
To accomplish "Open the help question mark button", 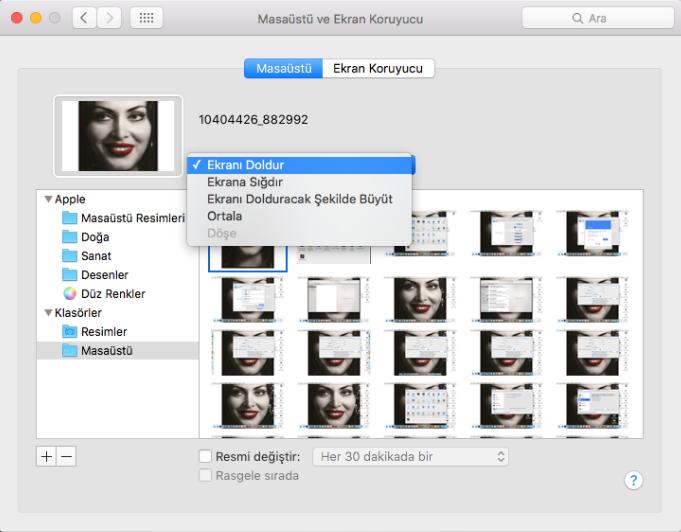I will pos(632,481).
